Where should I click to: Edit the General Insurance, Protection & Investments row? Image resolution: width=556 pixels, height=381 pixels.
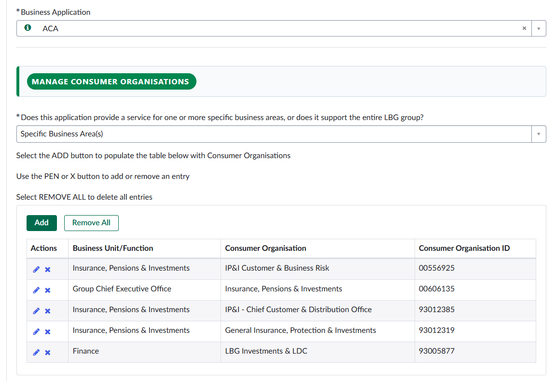tap(36, 331)
